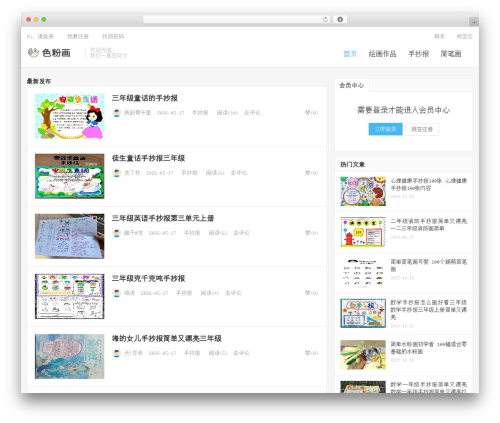The height and width of the screenshot is (423, 500).
Task: Open post 三年级童话的手抄报
Action: pyautogui.click(x=145, y=98)
